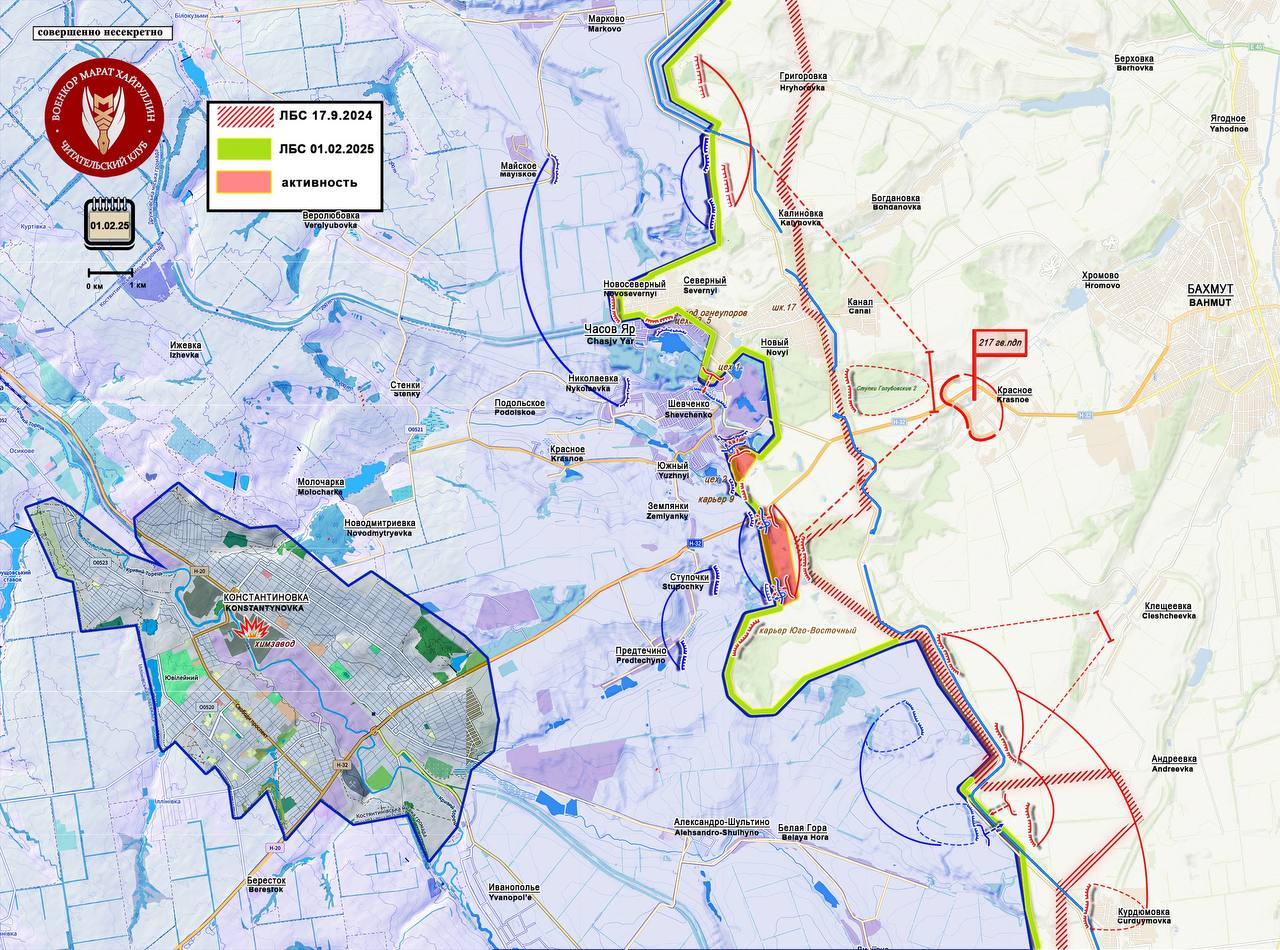Click the 00523 road marker in western Konstantinovka
The image size is (1280, 950).
[x=99, y=563]
